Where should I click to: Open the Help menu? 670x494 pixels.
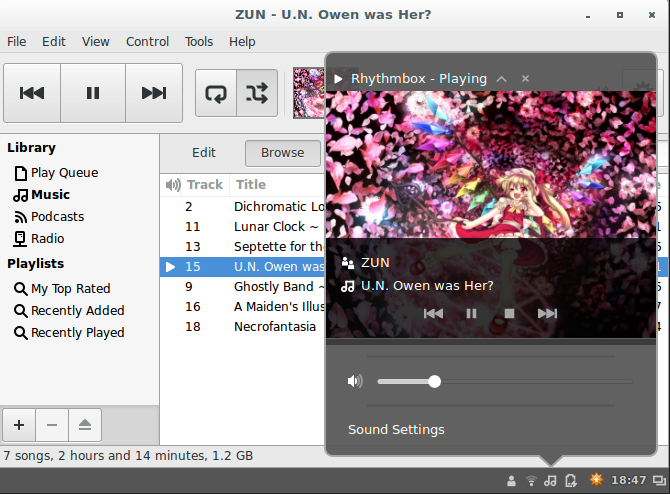pyautogui.click(x=242, y=41)
